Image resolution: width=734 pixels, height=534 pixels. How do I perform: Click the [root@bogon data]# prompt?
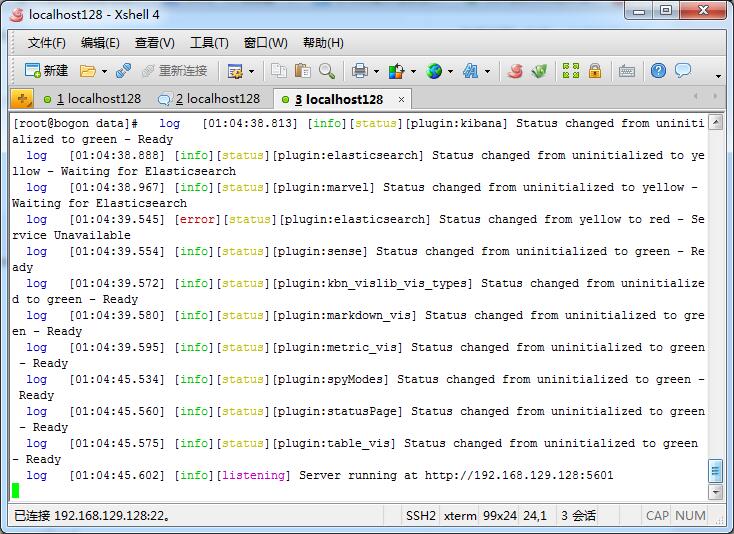click(75, 124)
